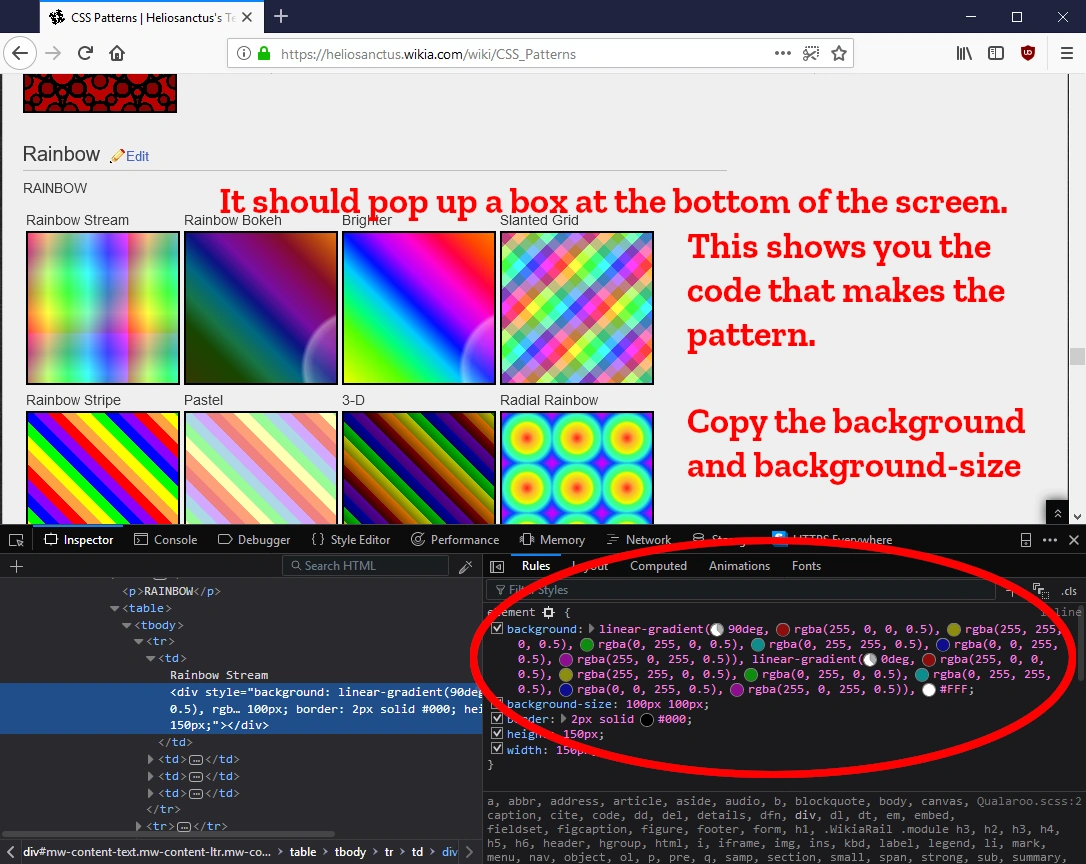The width and height of the screenshot is (1086, 864).
Task: Go back to the previous page
Action: (19, 53)
